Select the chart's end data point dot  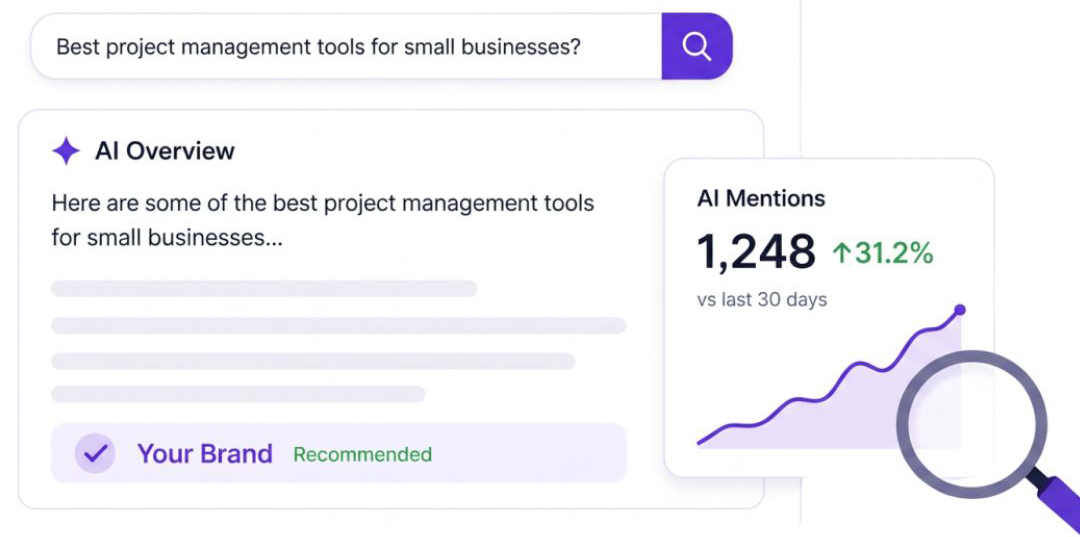[x=960, y=310]
